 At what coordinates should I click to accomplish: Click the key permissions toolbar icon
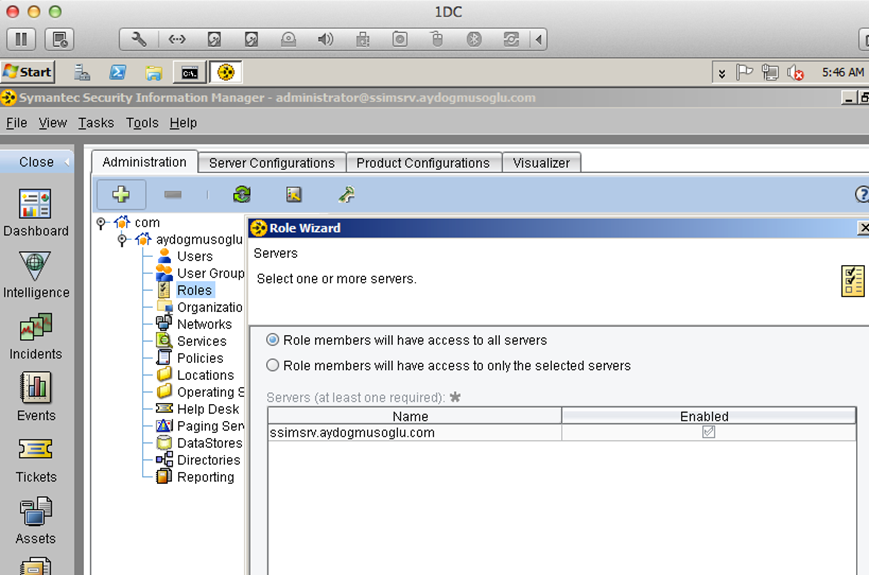coord(347,194)
